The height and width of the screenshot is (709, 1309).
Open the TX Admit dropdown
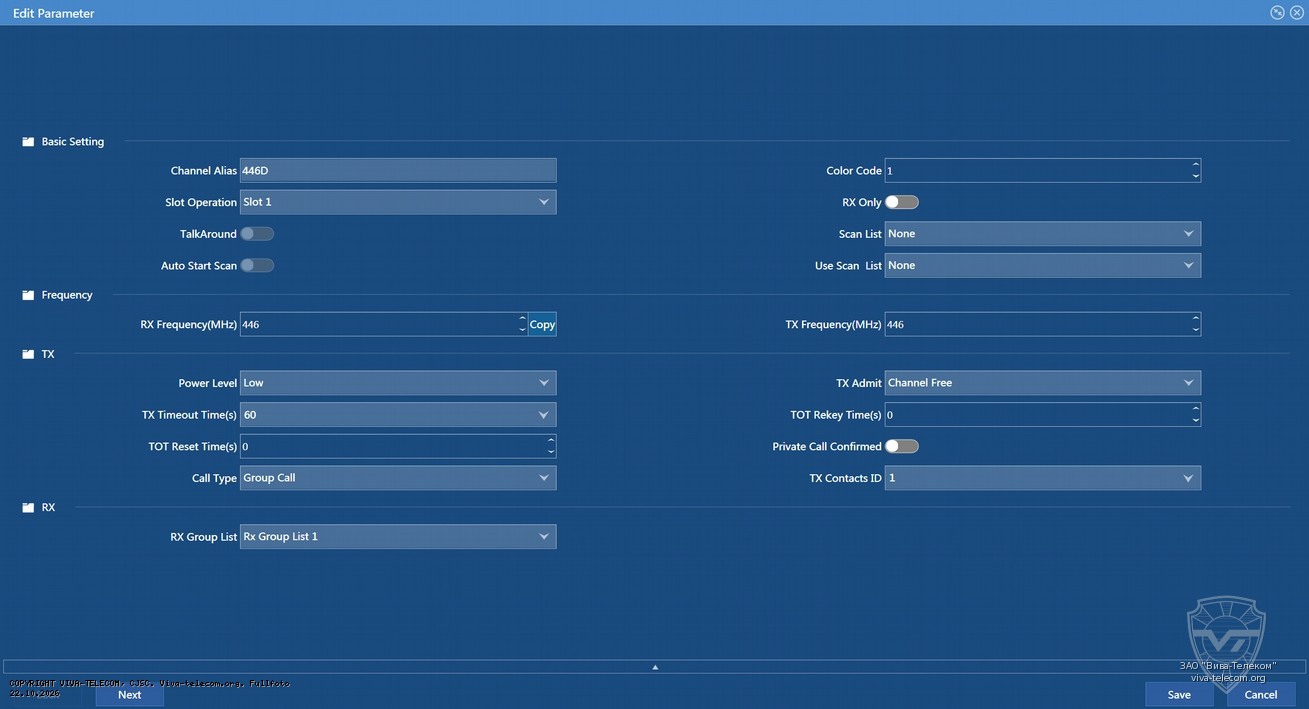(x=1043, y=383)
